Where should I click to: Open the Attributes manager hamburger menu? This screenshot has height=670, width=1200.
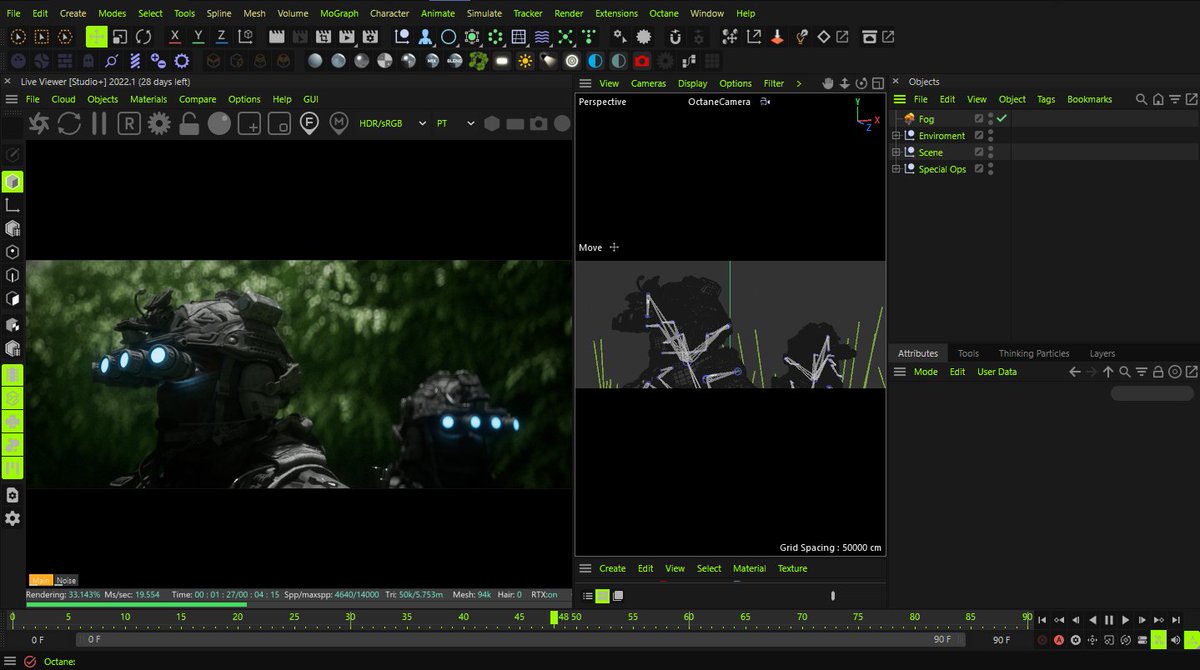[x=899, y=371]
